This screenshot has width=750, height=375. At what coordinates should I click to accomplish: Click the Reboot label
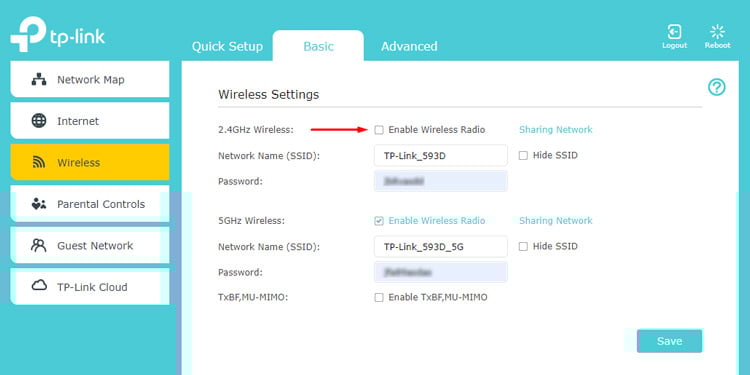coord(717,45)
